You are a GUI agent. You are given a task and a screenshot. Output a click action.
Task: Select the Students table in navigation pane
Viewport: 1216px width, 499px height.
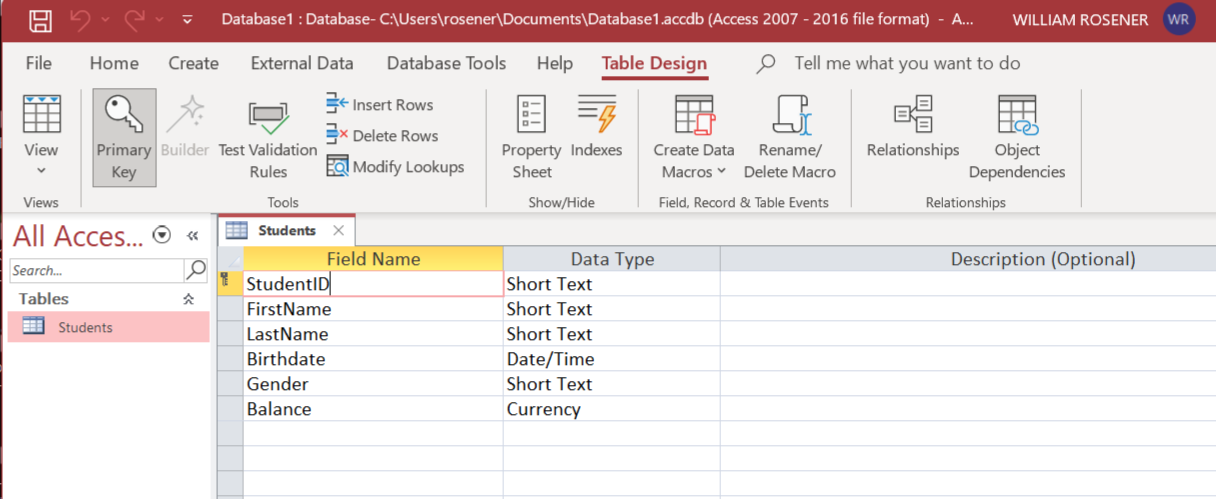85,327
